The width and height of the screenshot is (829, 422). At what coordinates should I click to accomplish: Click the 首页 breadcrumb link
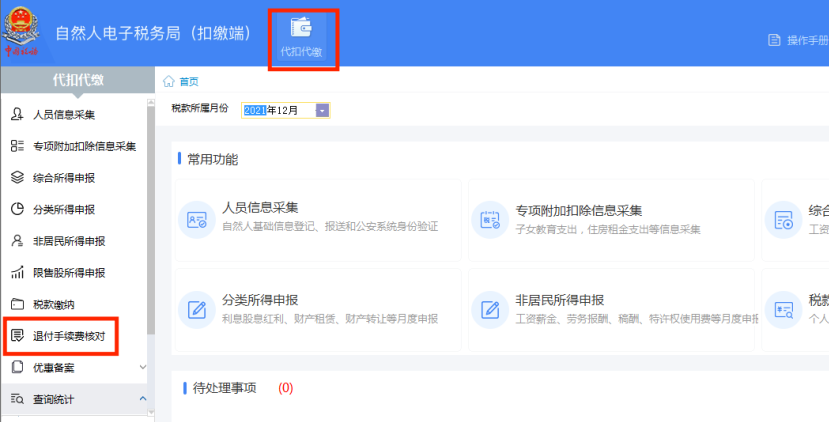(189, 81)
